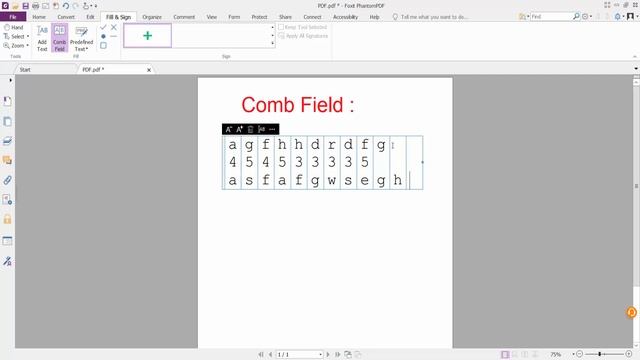Click the Undo arrow icon
This screenshot has width=640, height=360.
pyautogui.click(x=65, y=6)
